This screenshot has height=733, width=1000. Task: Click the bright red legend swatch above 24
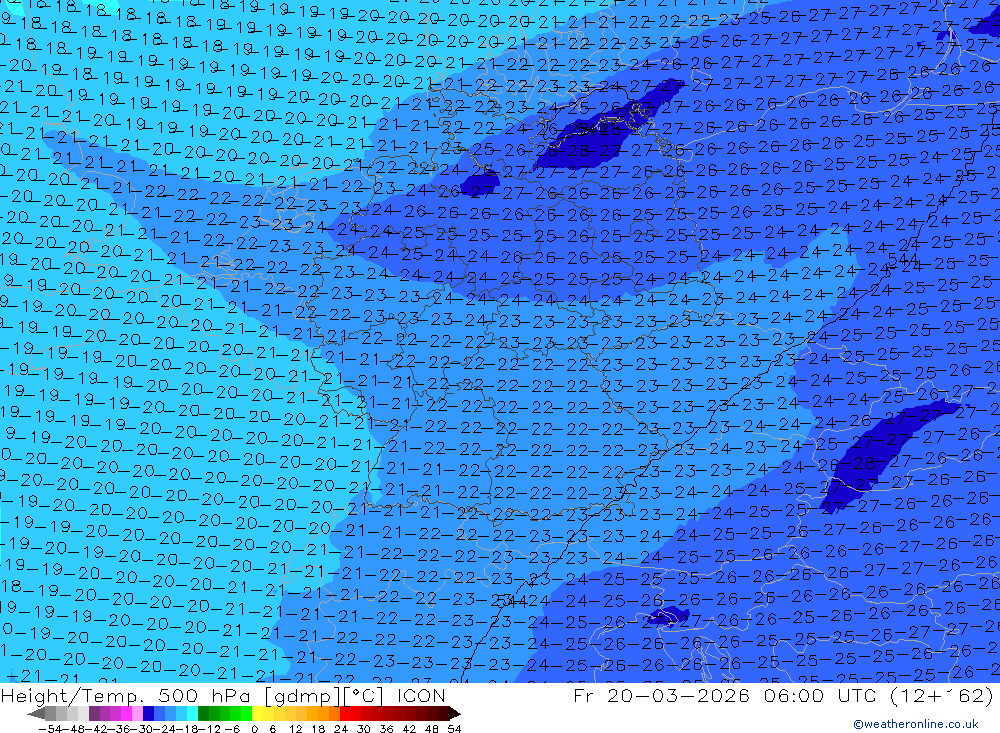click(x=345, y=713)
